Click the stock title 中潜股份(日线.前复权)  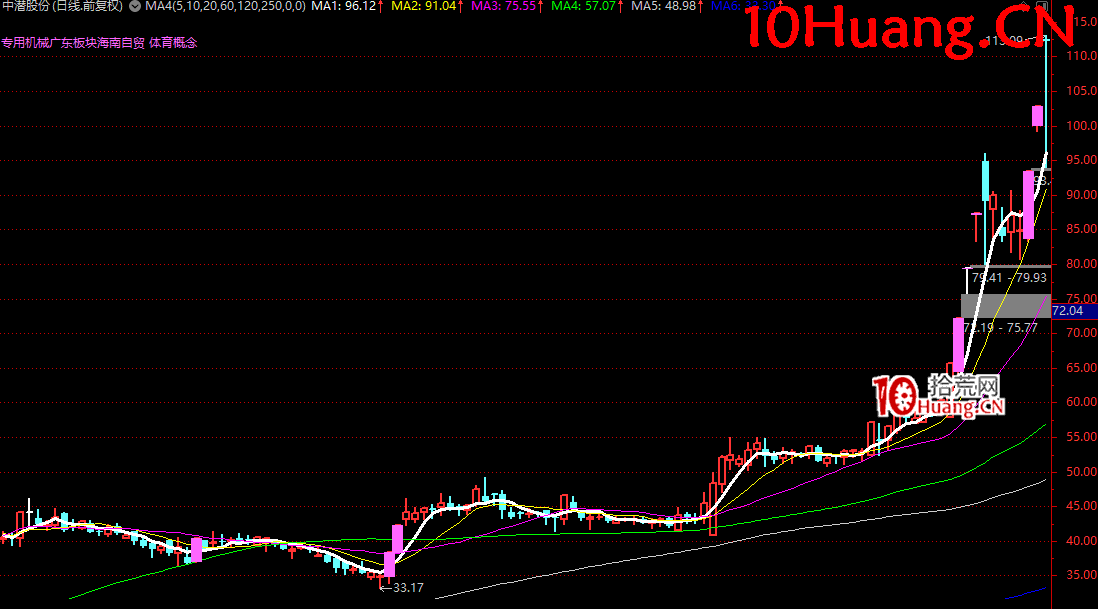coord(63,6)
